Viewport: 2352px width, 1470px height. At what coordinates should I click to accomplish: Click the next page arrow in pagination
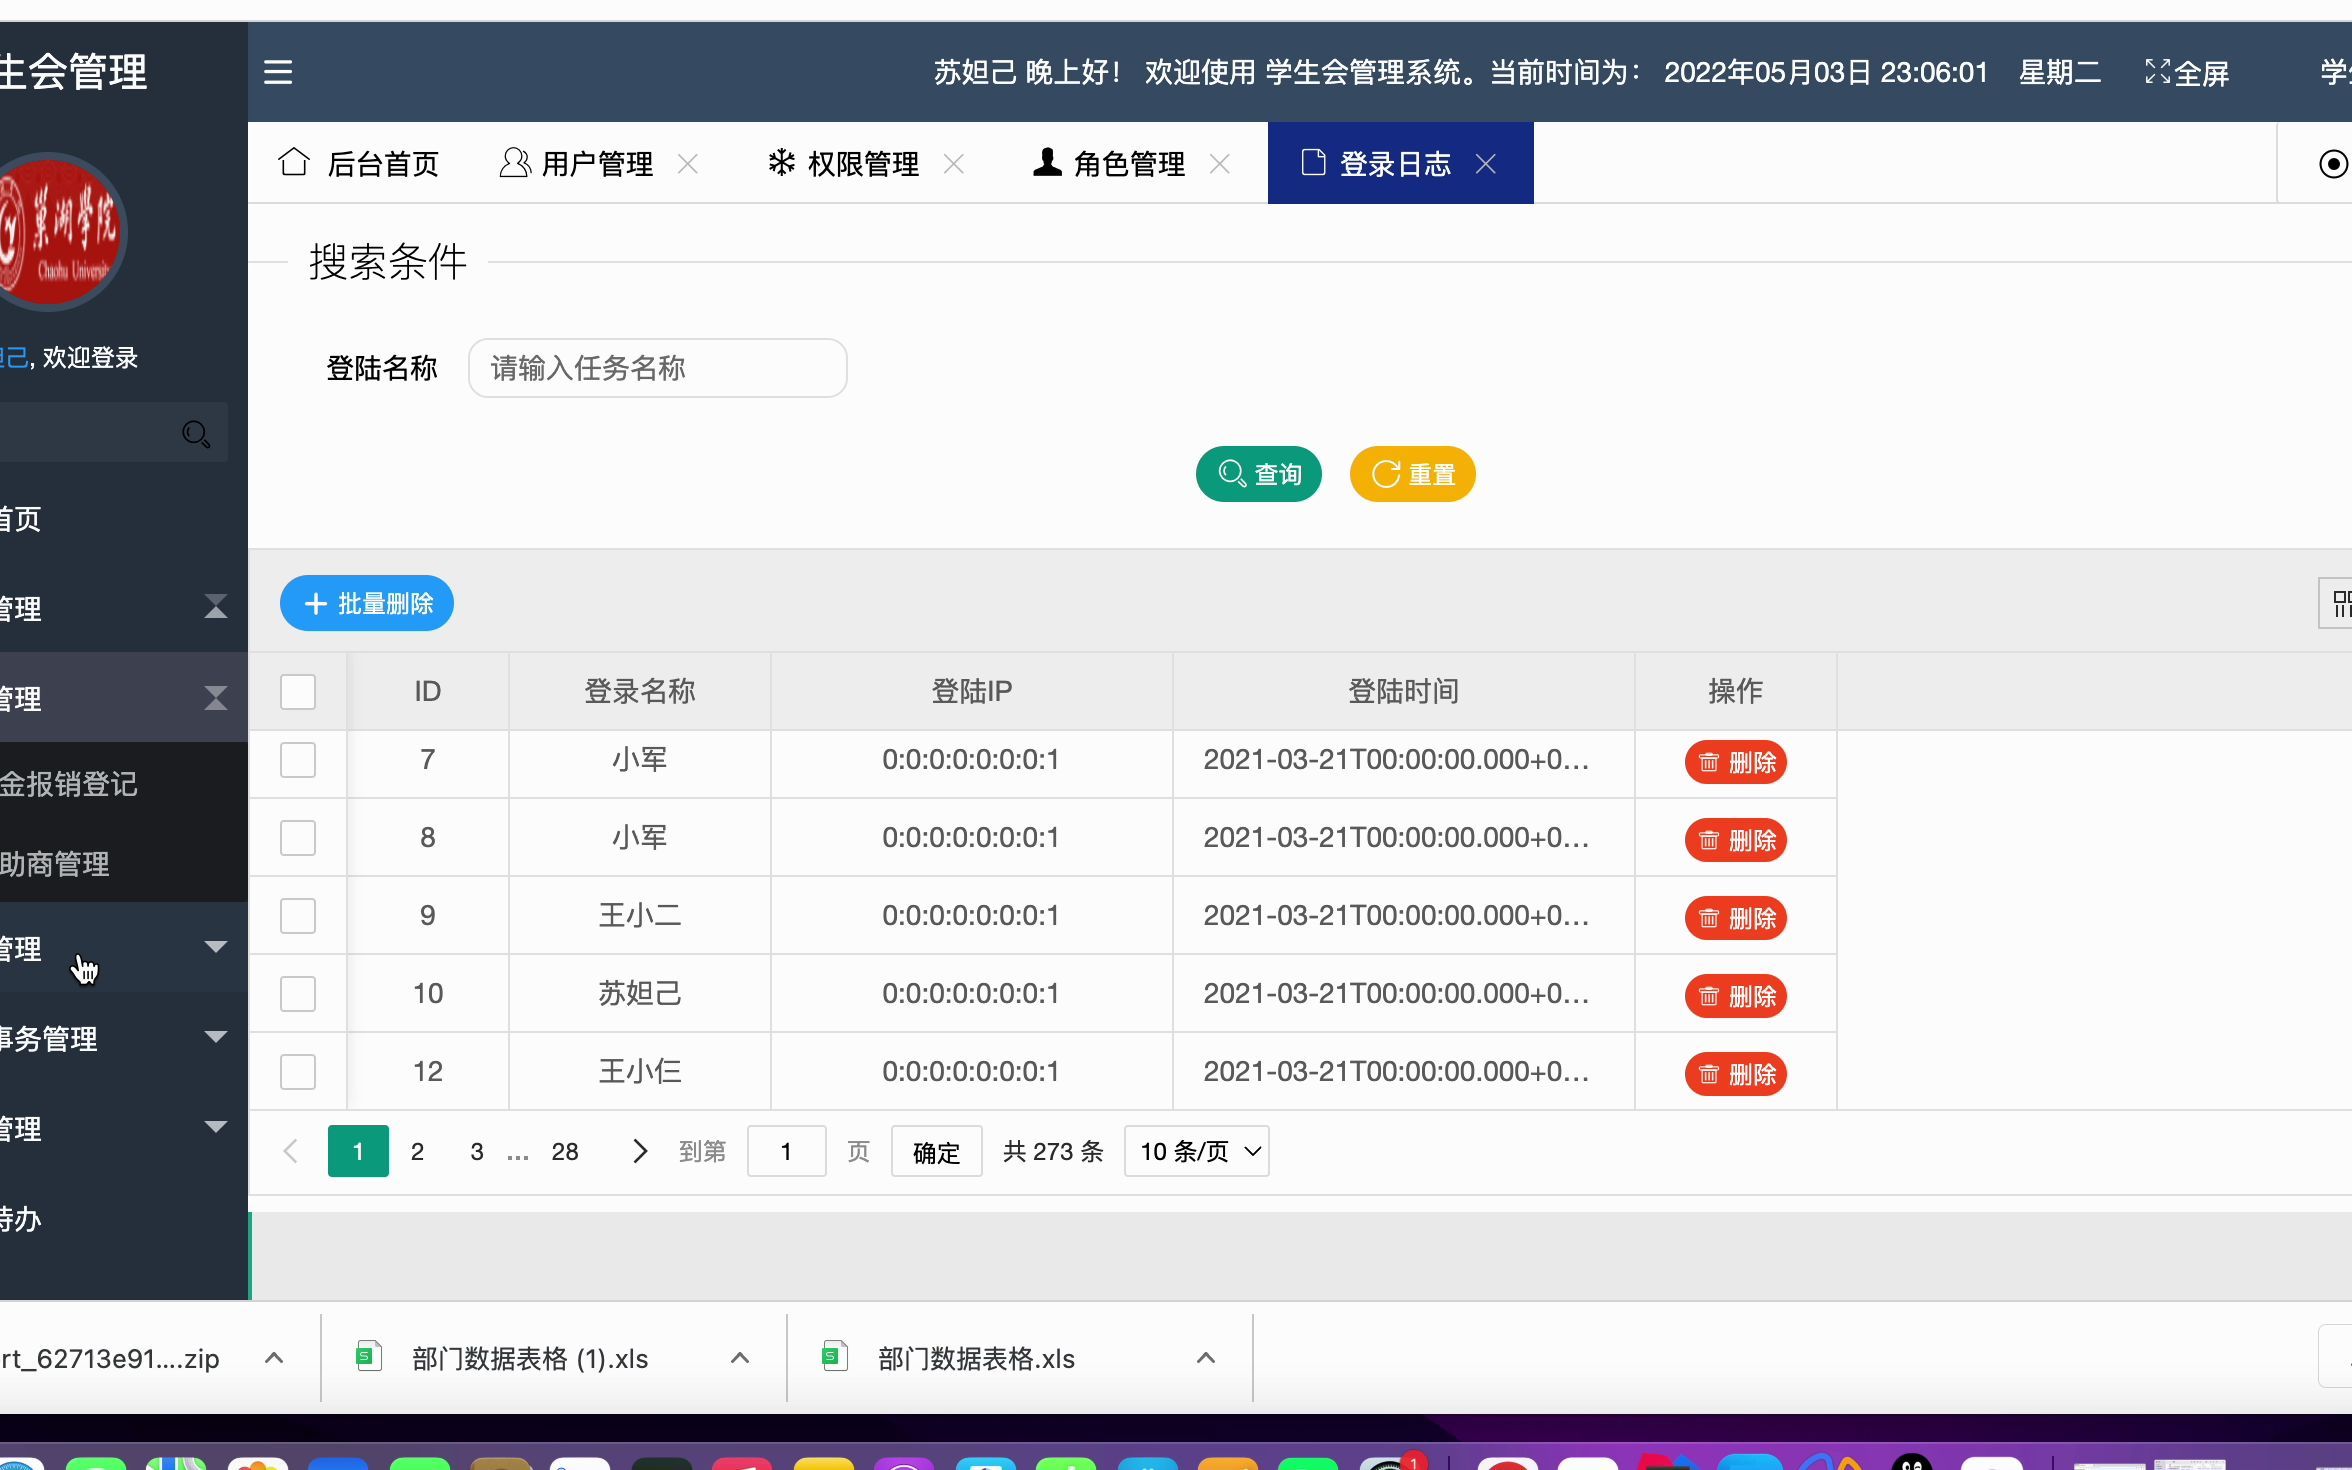(x=640, y=1151)
